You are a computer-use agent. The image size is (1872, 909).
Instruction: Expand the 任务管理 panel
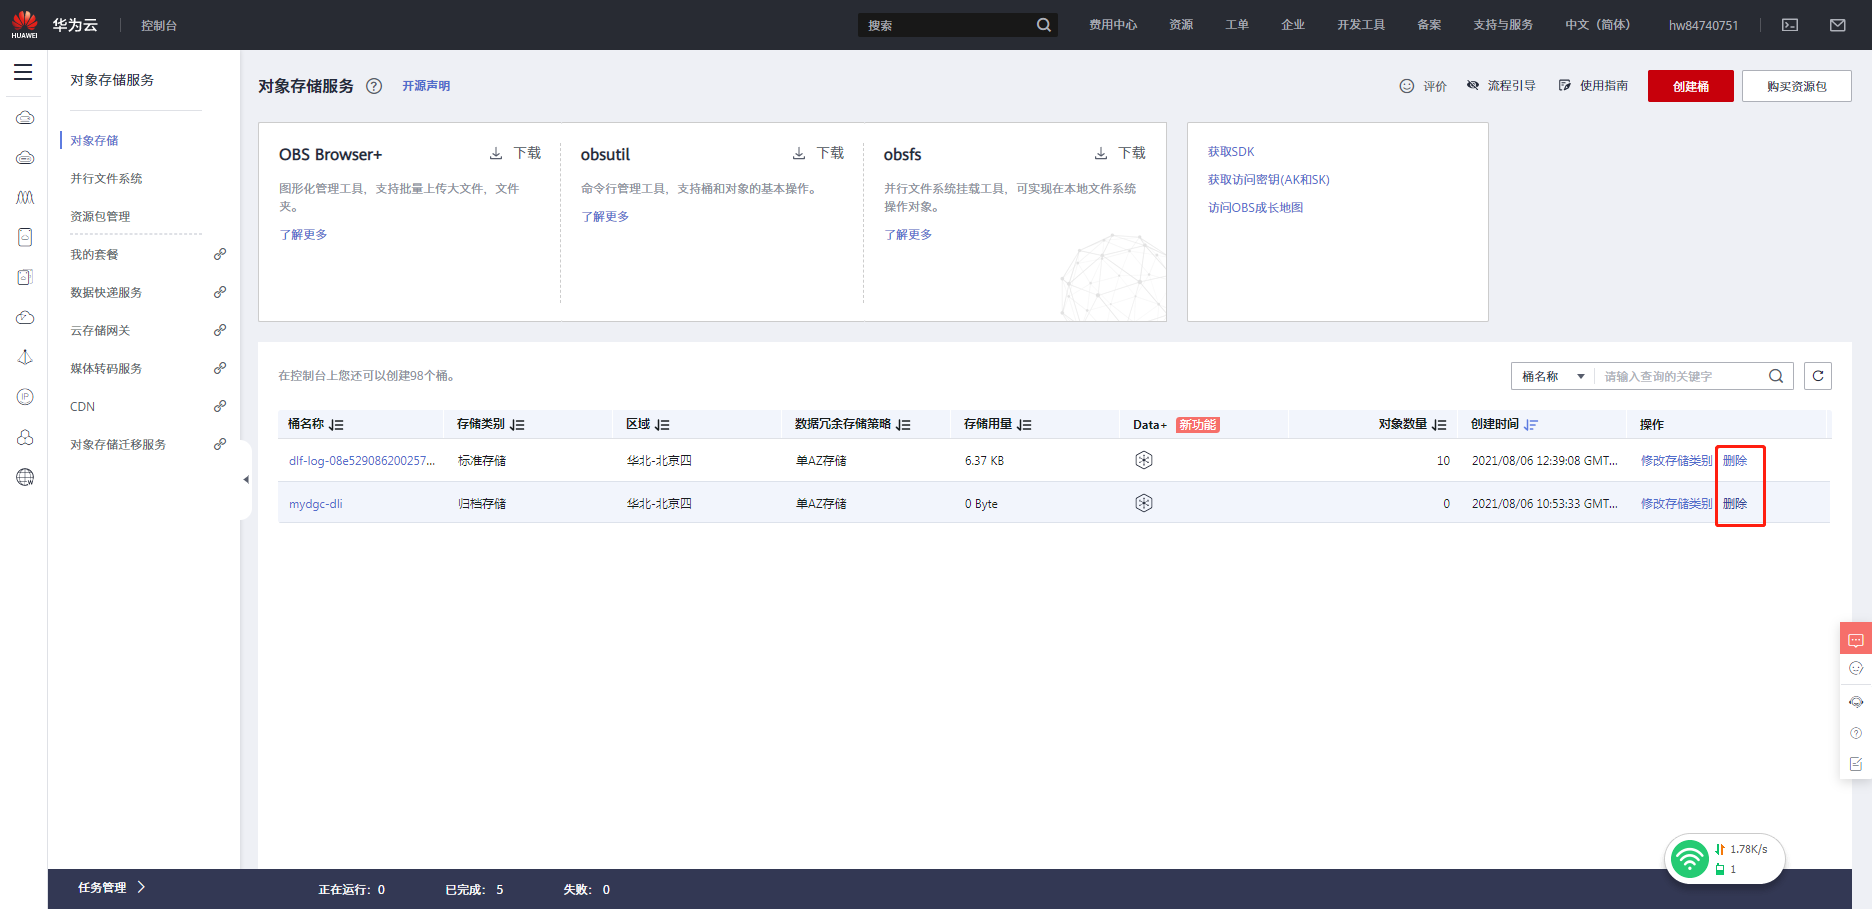[112, 888]
